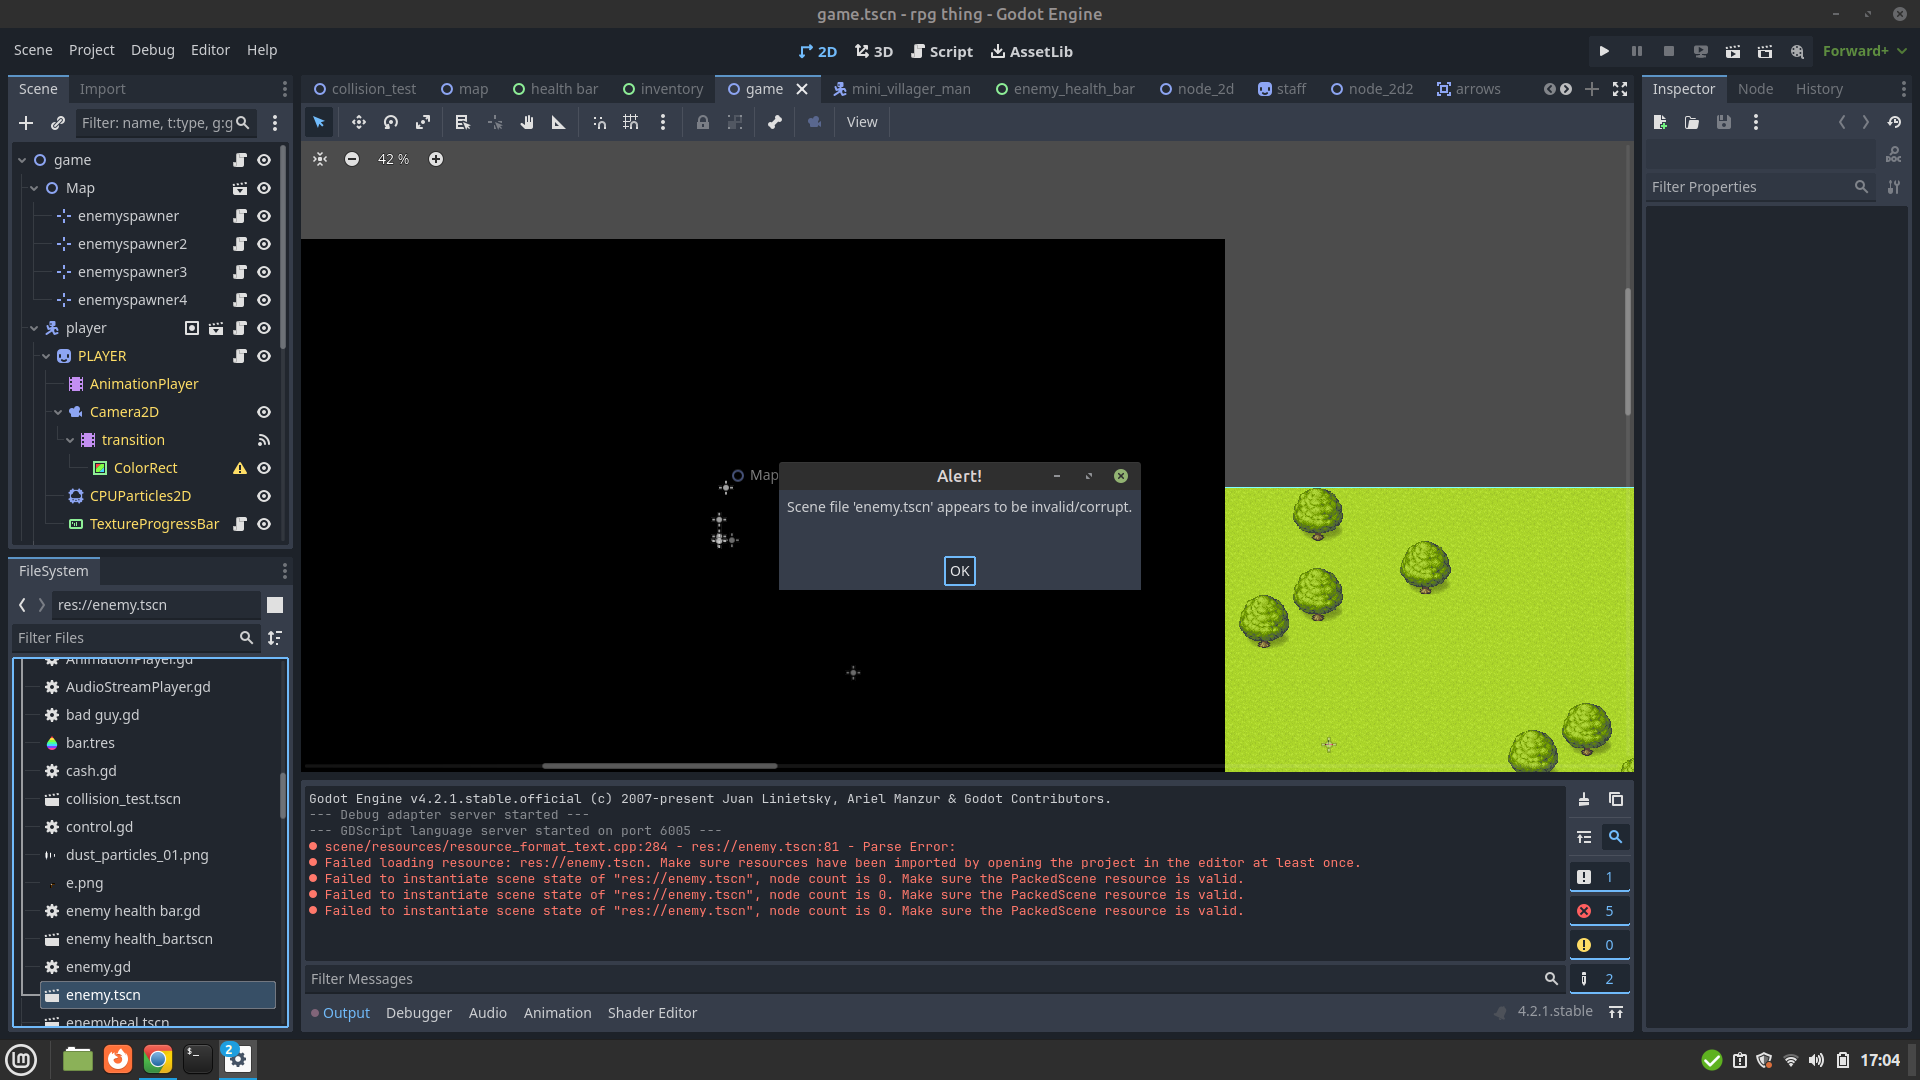Open the viewport View menu
The width and height of the screenshot is (1920, 1080).
coord(862,122)
